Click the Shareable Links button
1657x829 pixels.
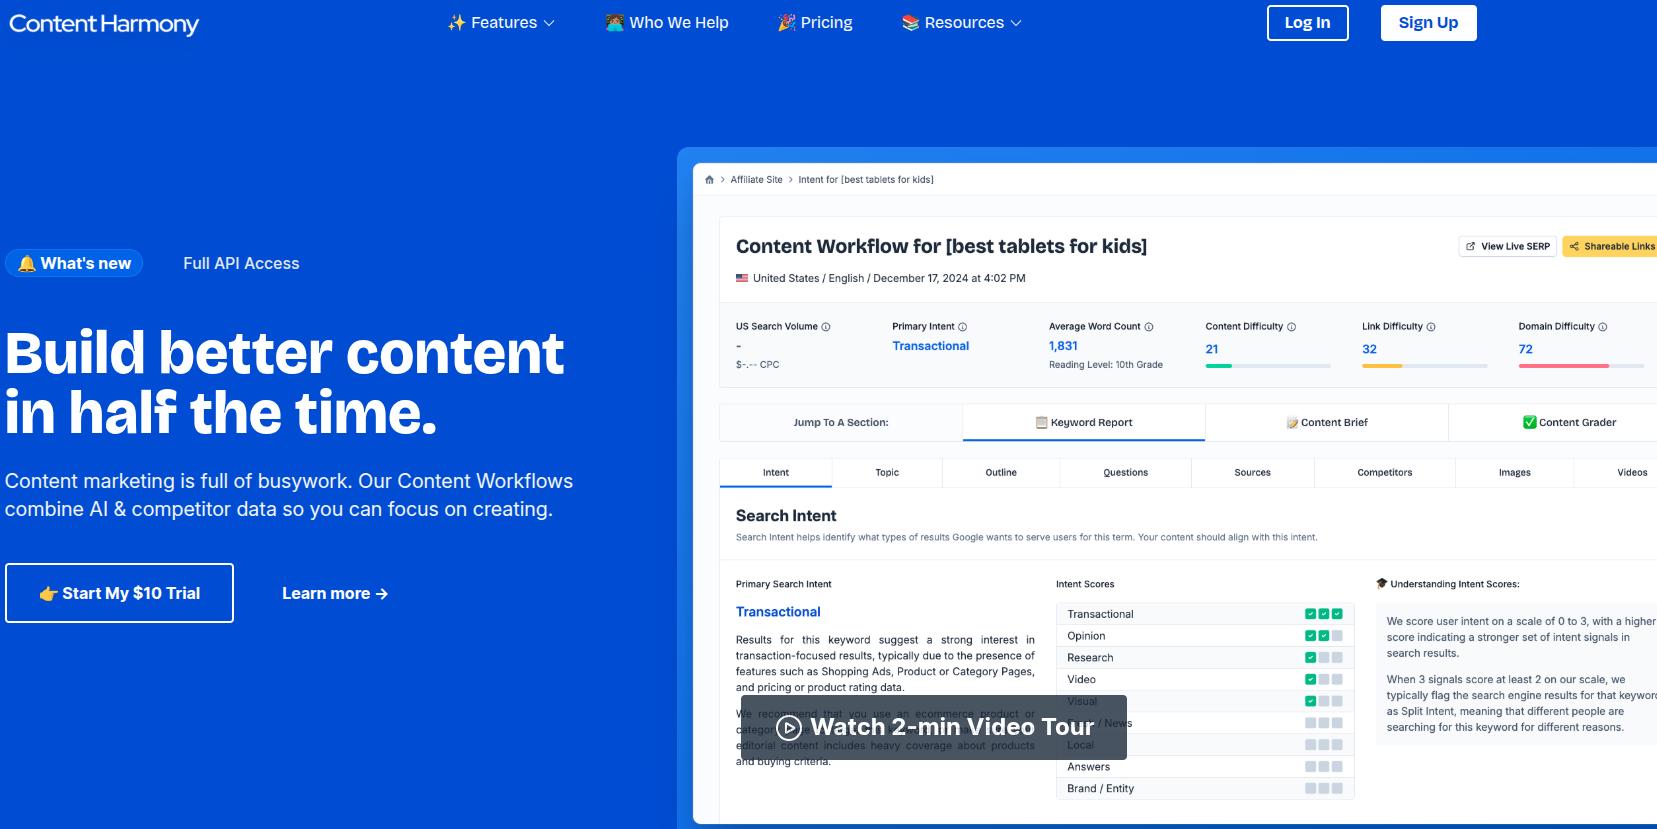pyautogui.click(x=1611, y=246)
